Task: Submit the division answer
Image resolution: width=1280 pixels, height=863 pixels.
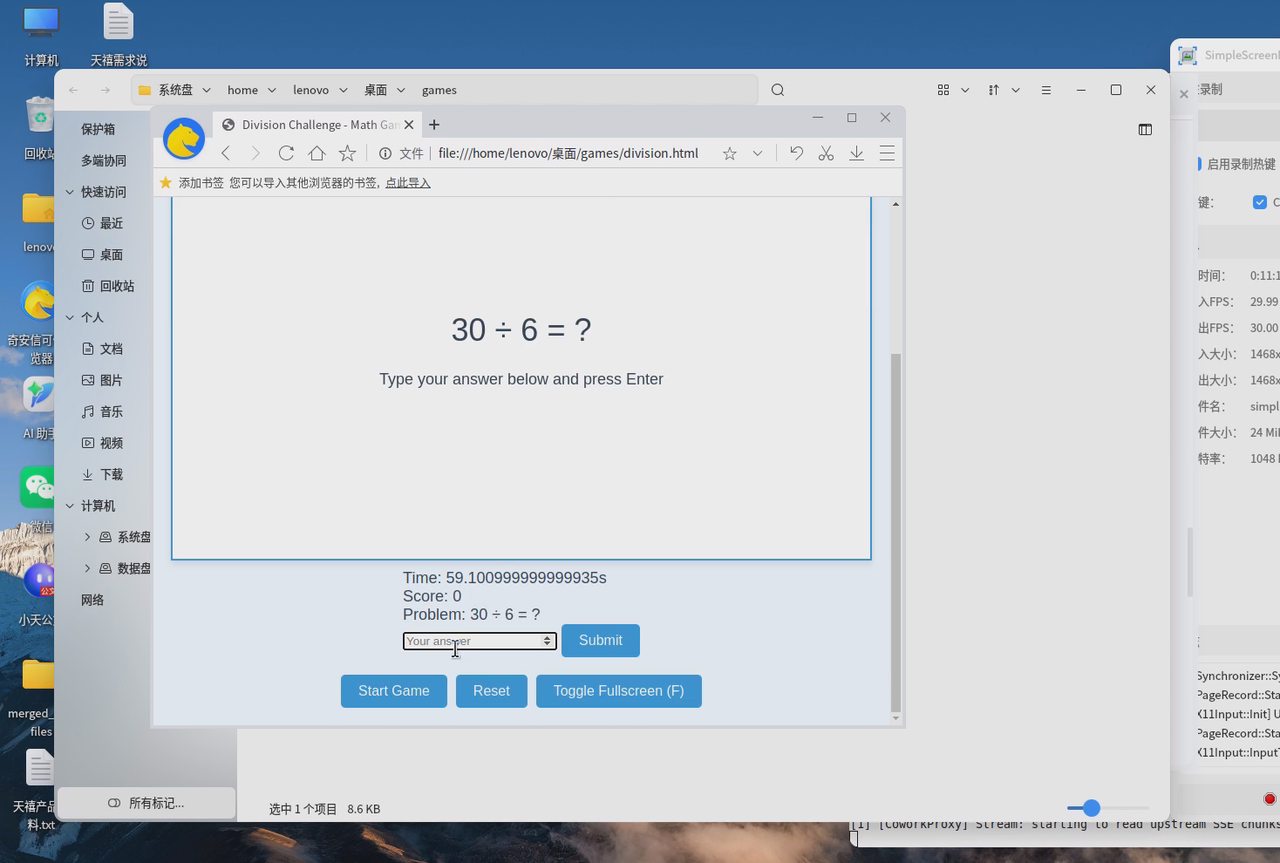Action: click(600, 641)
